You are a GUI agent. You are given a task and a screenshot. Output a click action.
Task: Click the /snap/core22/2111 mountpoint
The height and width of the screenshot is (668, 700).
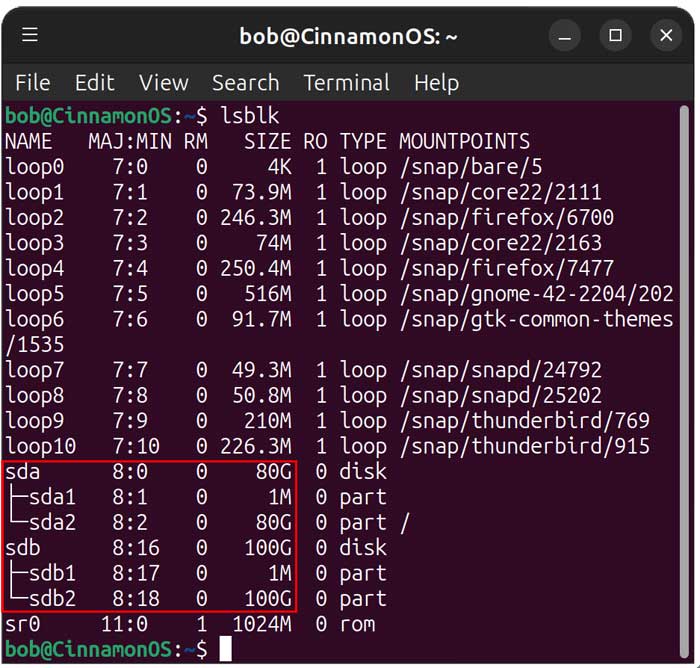coord(501,192)
